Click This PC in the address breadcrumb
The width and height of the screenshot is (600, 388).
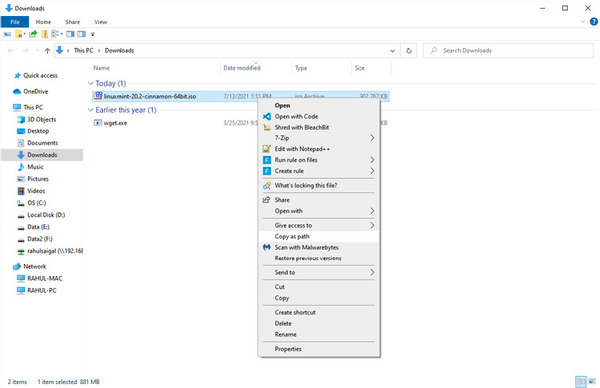pyautogui.click(x=83, y=51)
